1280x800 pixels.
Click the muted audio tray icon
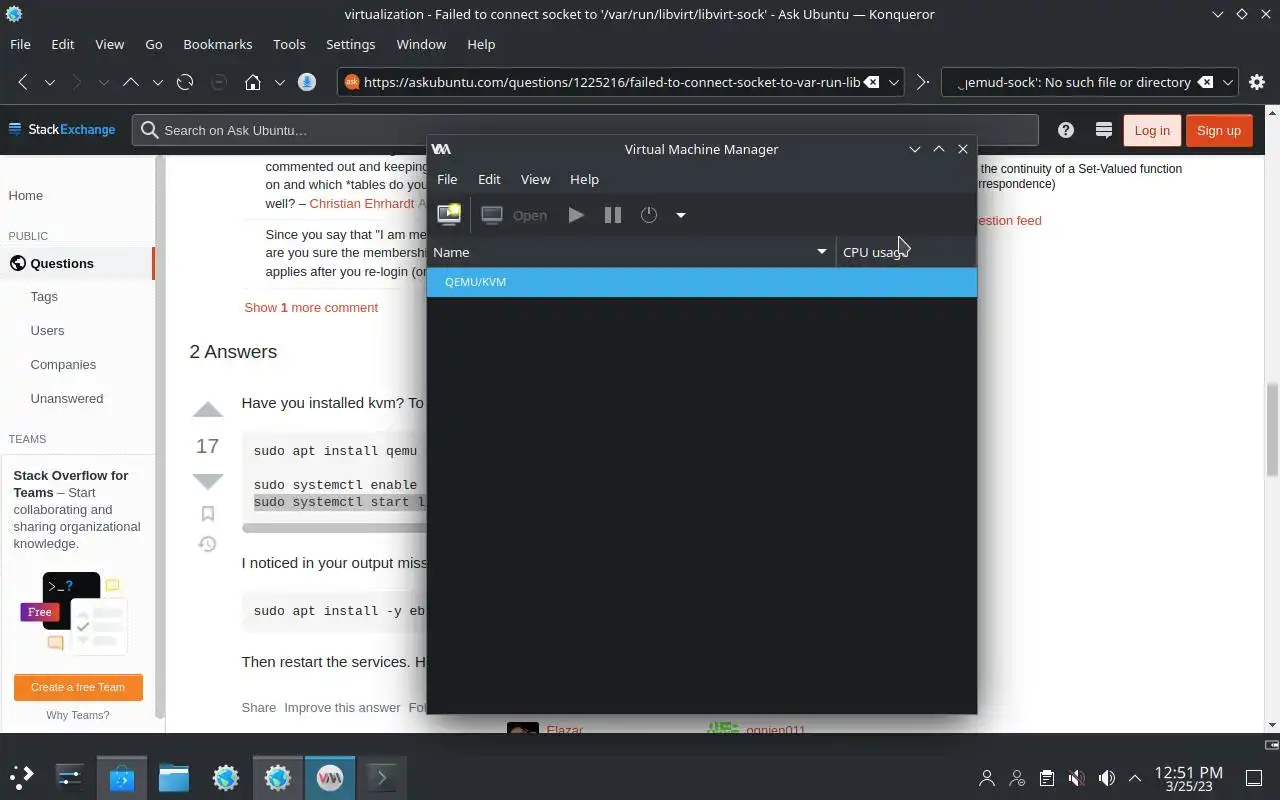[1076, 777]
